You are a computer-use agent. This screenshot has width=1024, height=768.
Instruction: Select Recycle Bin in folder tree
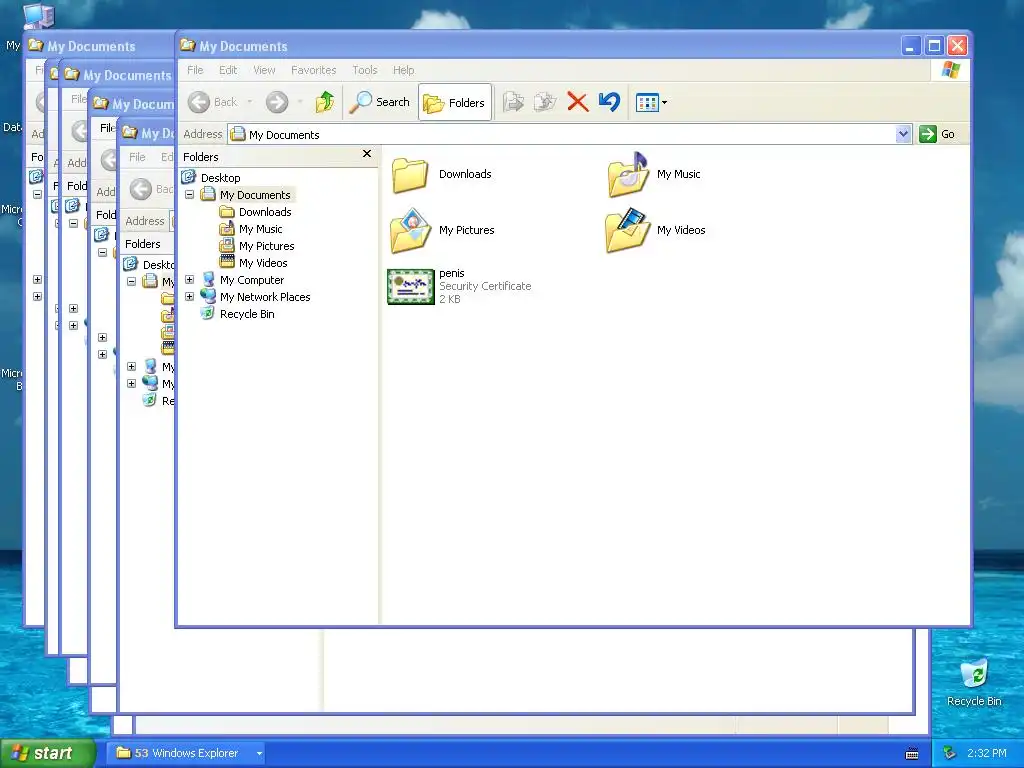click(247, 313)
